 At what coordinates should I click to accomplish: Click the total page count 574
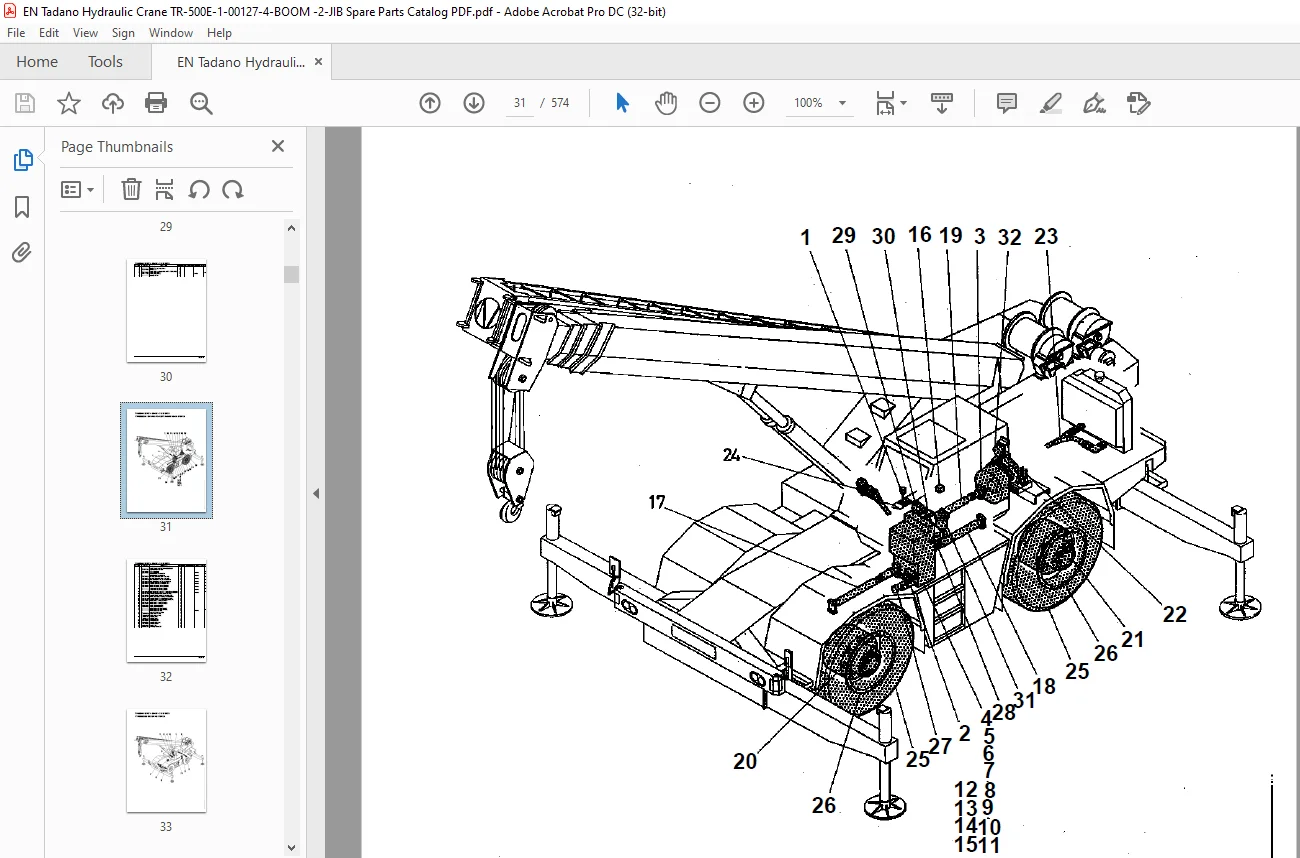(x=560, y=103)
